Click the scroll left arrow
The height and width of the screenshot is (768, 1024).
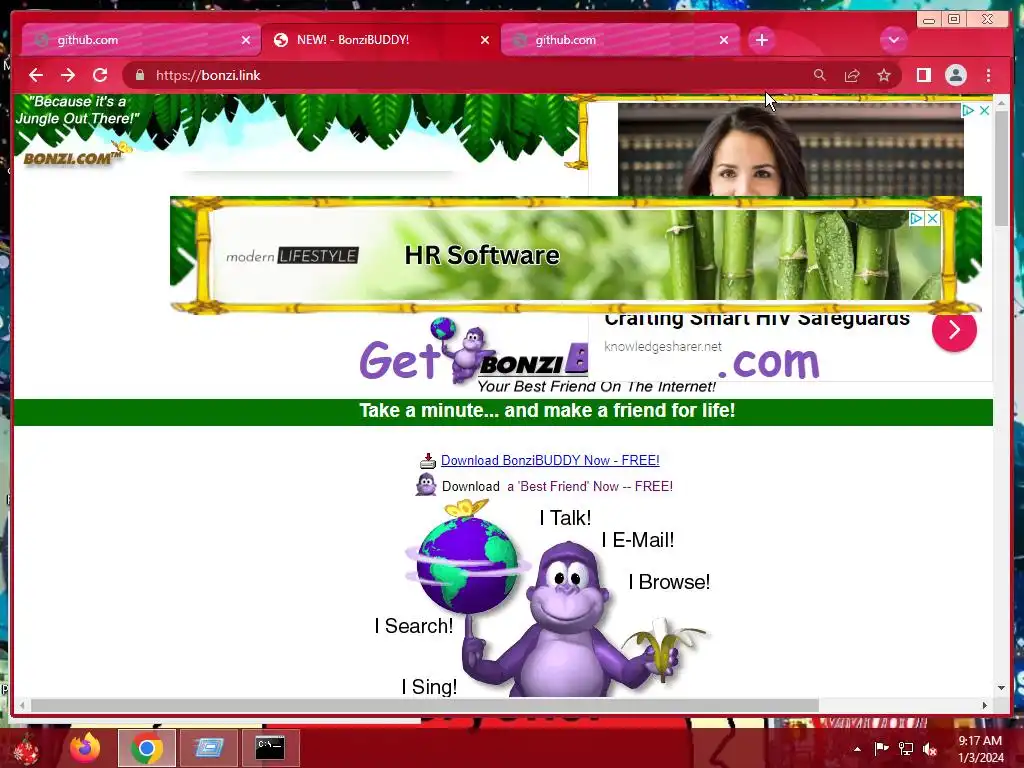[22, 705]
